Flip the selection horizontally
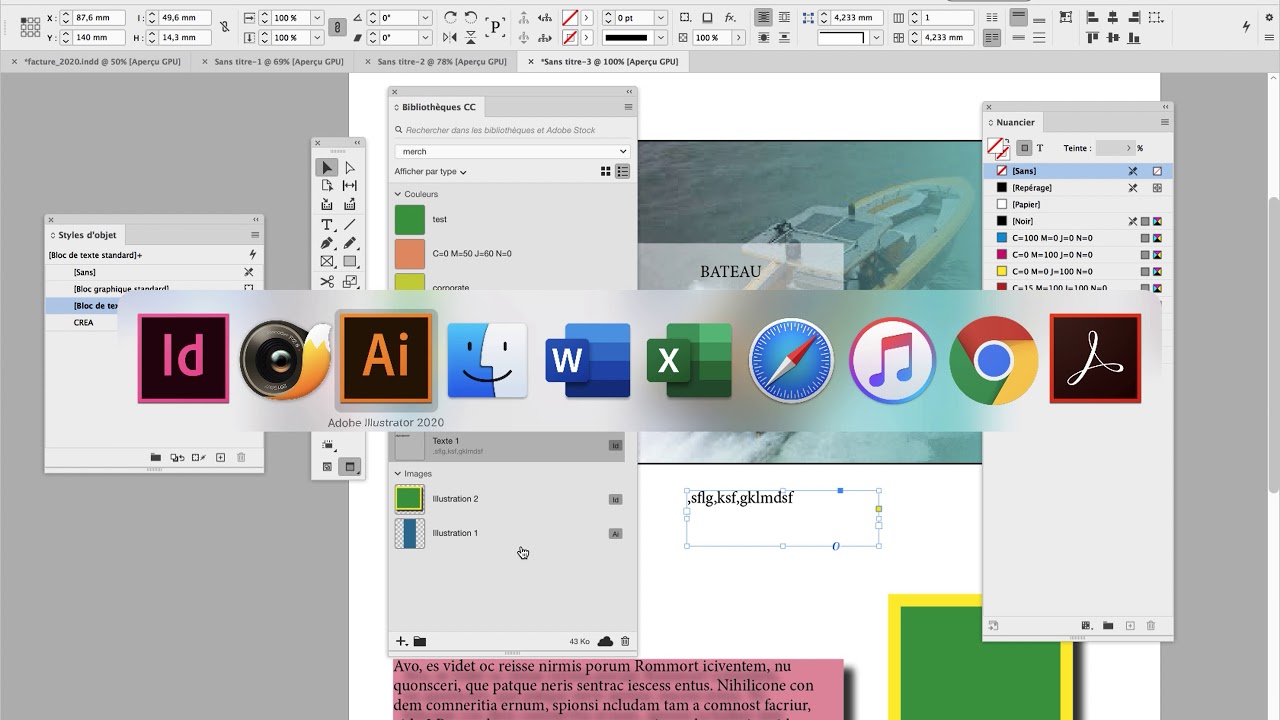The height and width of the screenshot is (720, 1280). click(x=450, y=37)
